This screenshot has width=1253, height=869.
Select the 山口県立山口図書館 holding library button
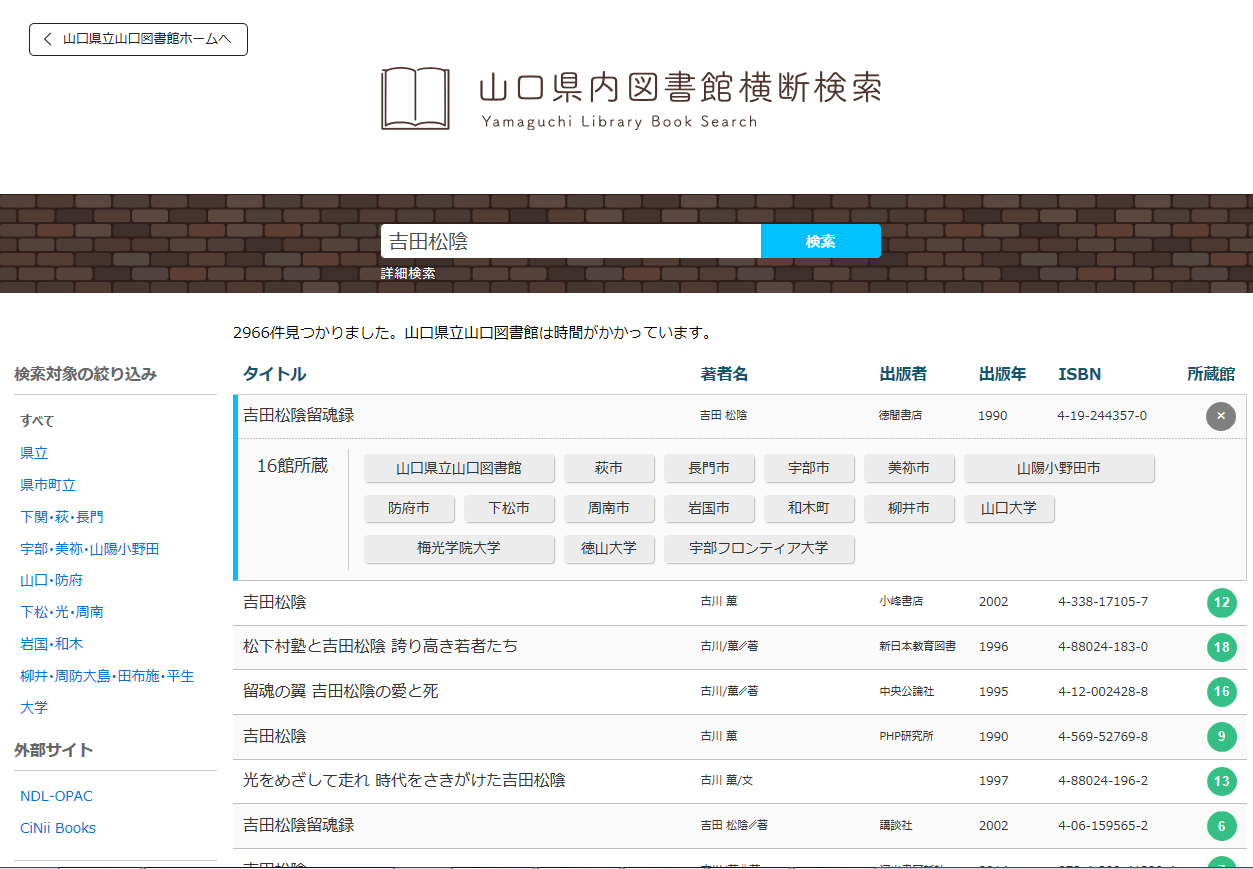(x=459, y=468)
